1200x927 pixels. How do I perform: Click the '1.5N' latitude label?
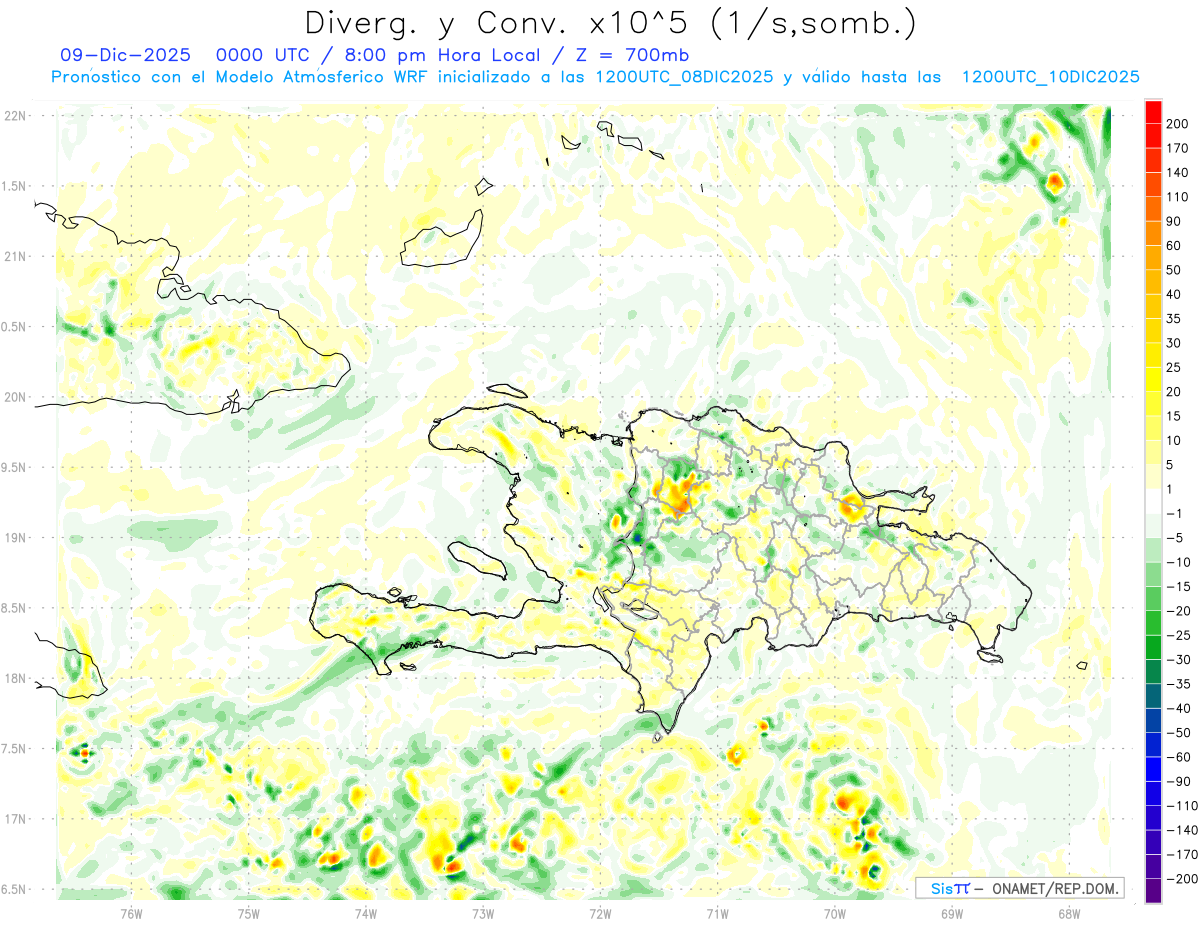click(15, 186)
